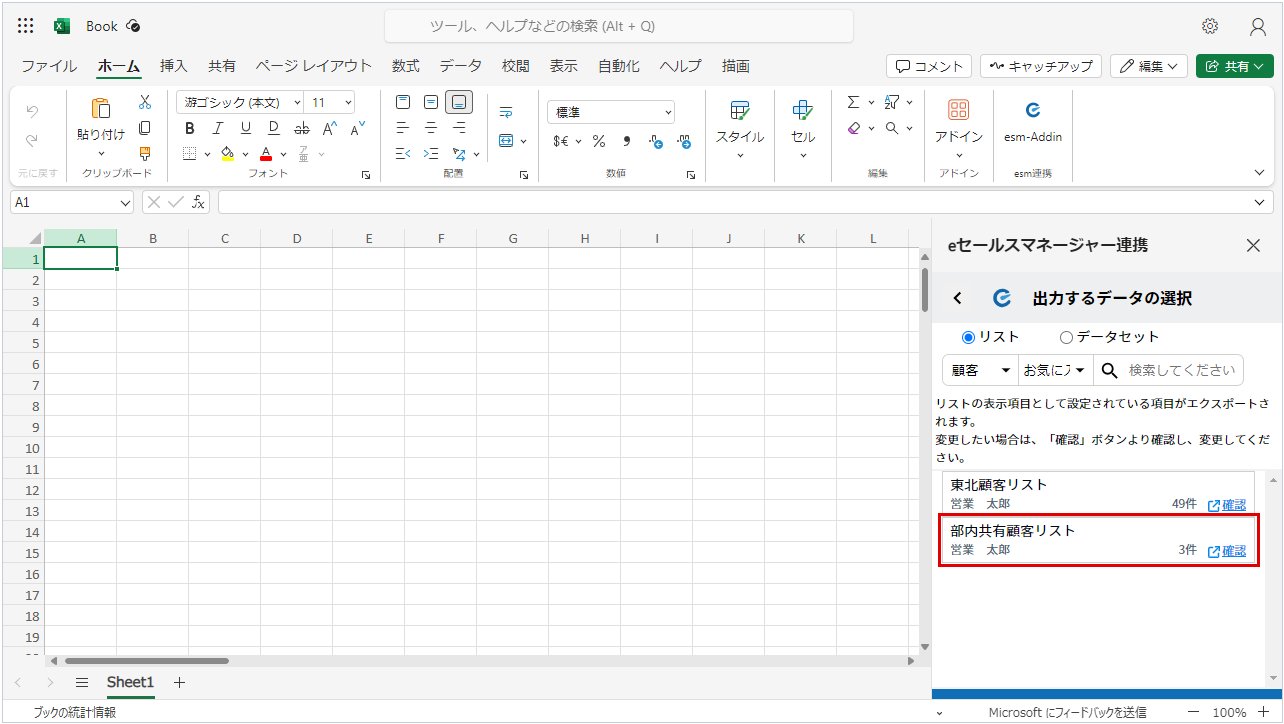1284x724 pixels.
Task: Click the formula bar input
Action: (x=734, y=202)
